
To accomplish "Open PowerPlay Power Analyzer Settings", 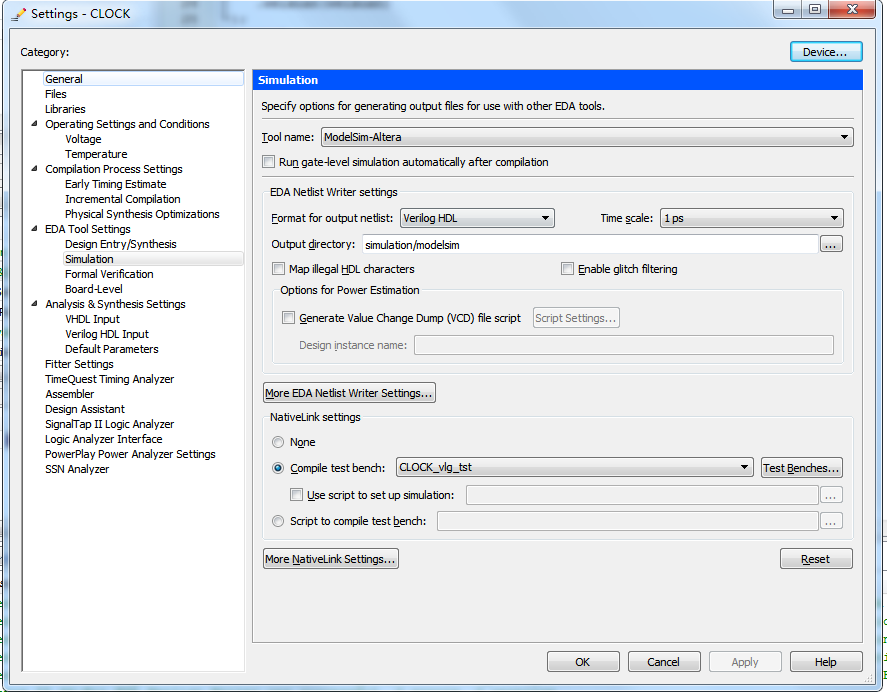I will (x=130, y=454).
